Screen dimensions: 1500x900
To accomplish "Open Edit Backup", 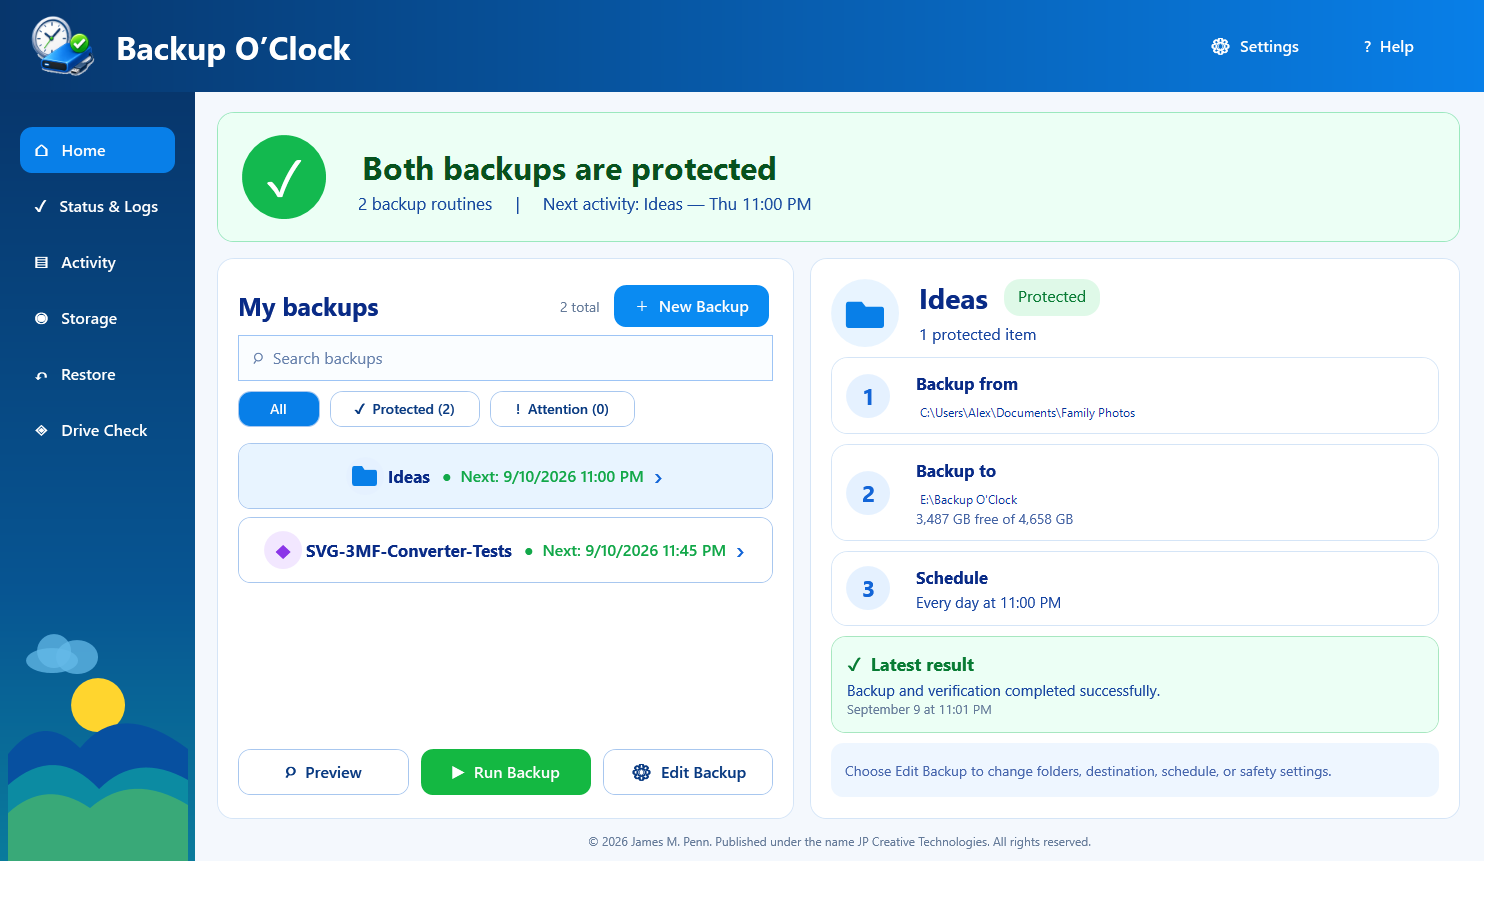I will tap(688, 772).
